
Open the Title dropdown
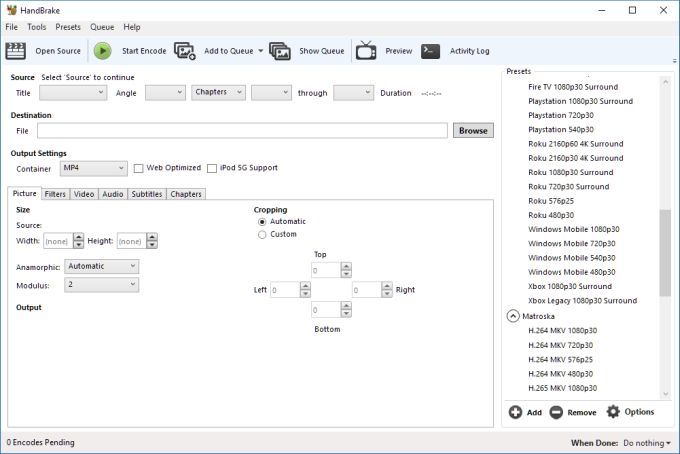[x=73, y=93]
